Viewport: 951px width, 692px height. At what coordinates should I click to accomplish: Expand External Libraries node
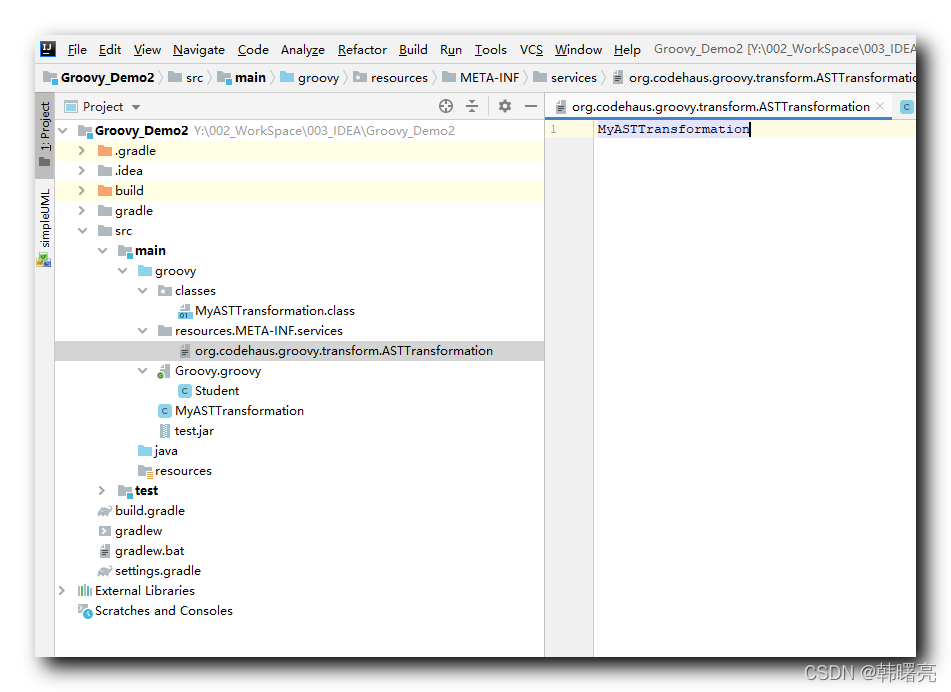[x=62, y=590]
